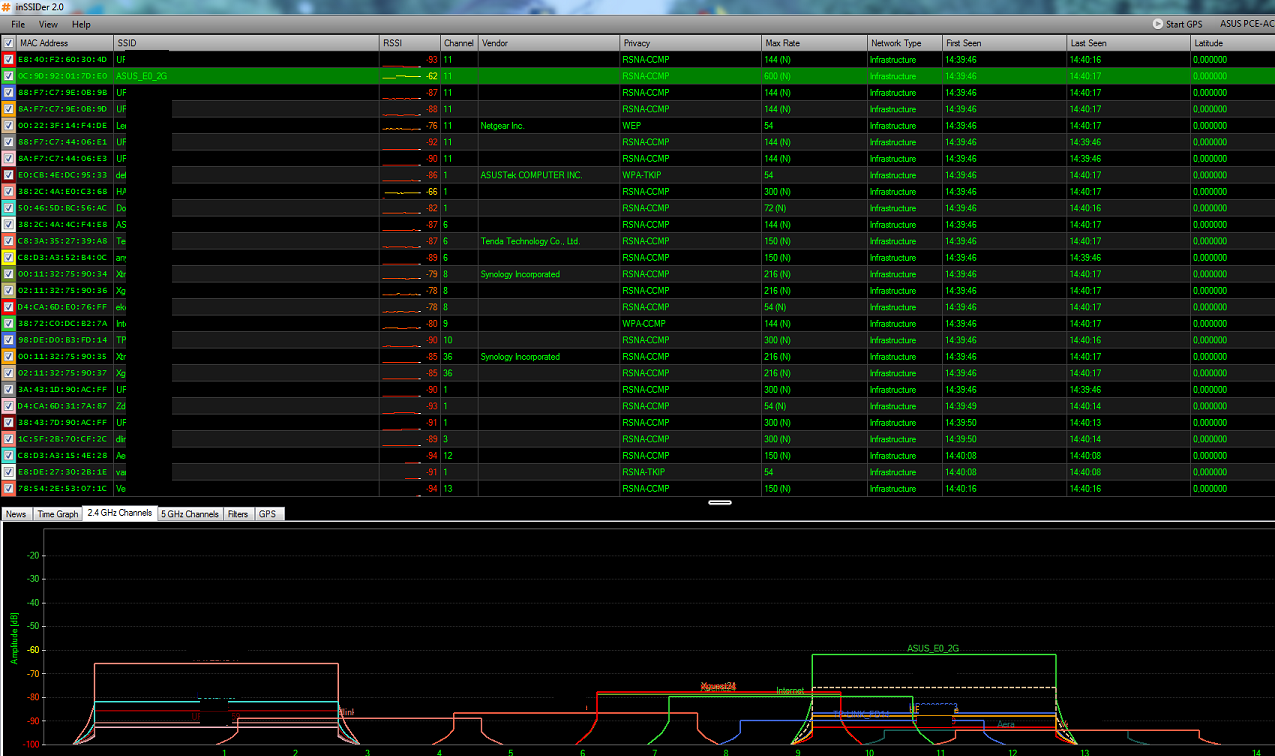
Task: Open the View menu
Action: coord(48,24)
